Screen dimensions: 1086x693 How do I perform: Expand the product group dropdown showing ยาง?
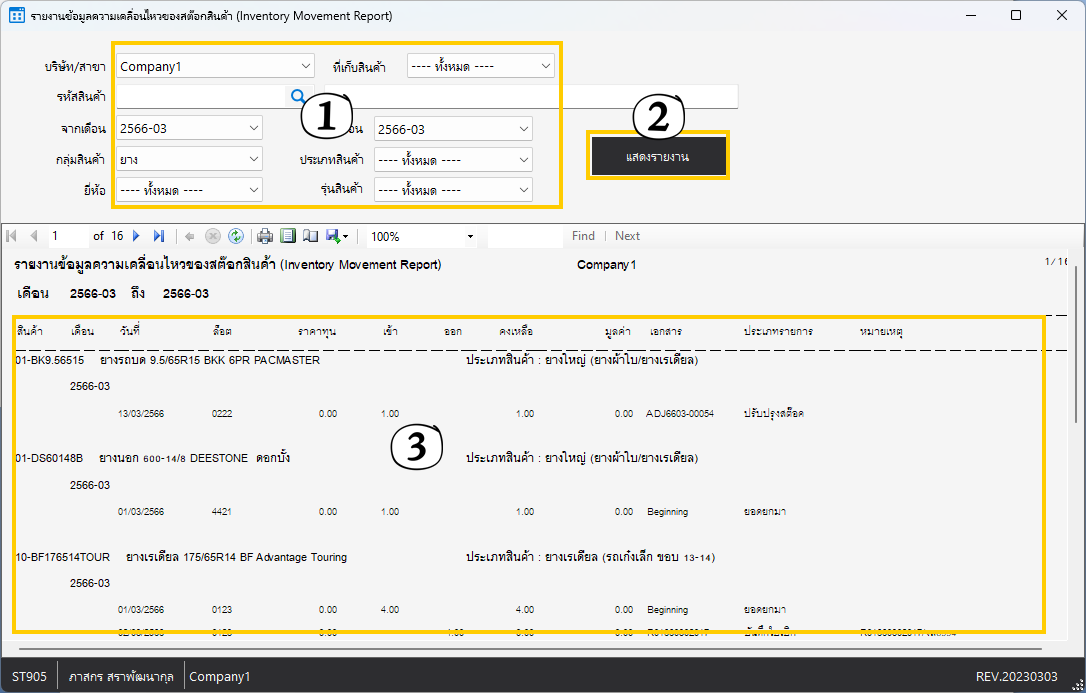253,159
